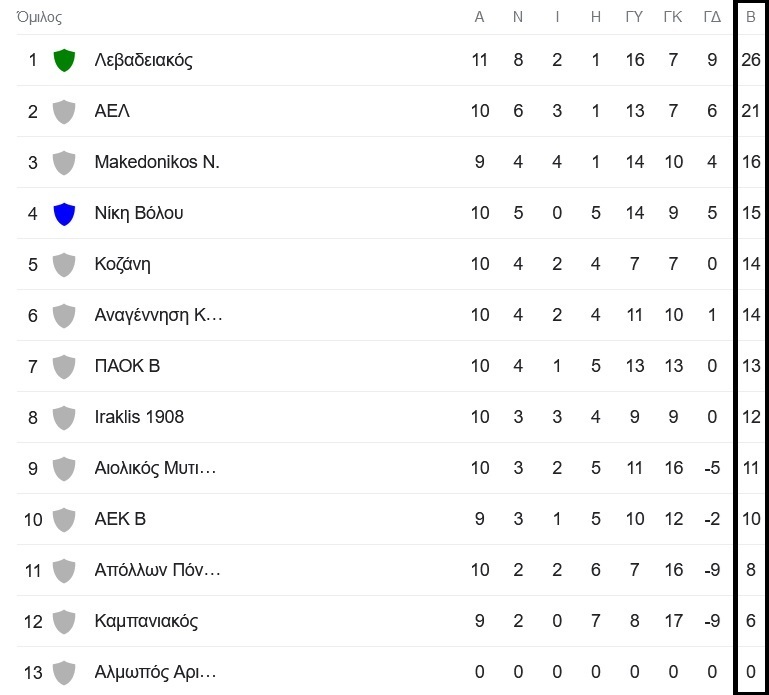Click the shield icon next to Κοζάνη
The width and height of the screenshot is (769, 695).
click(x=64, y=265)
